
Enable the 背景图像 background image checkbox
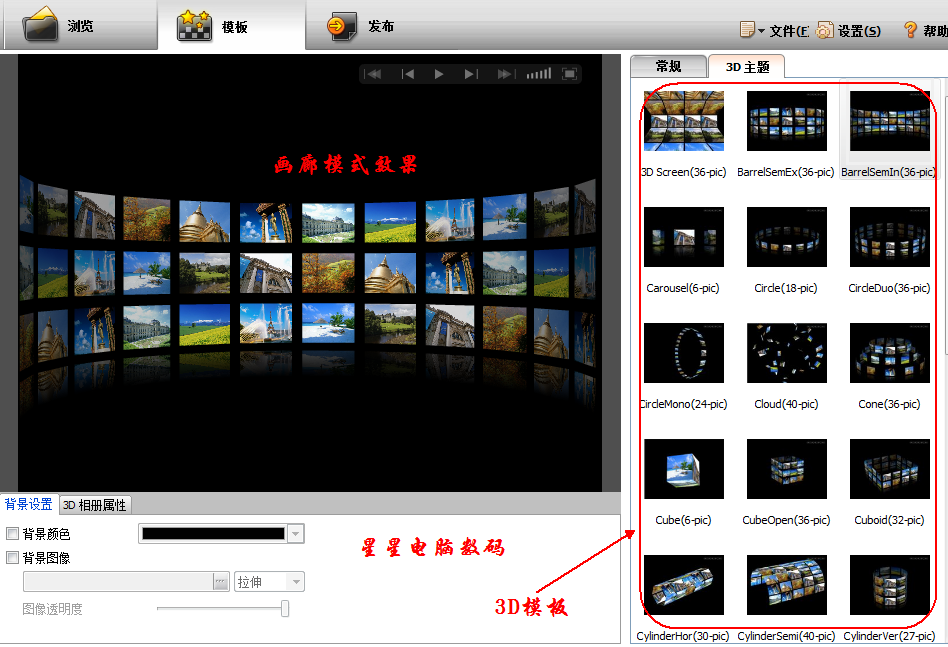(14, 558)
